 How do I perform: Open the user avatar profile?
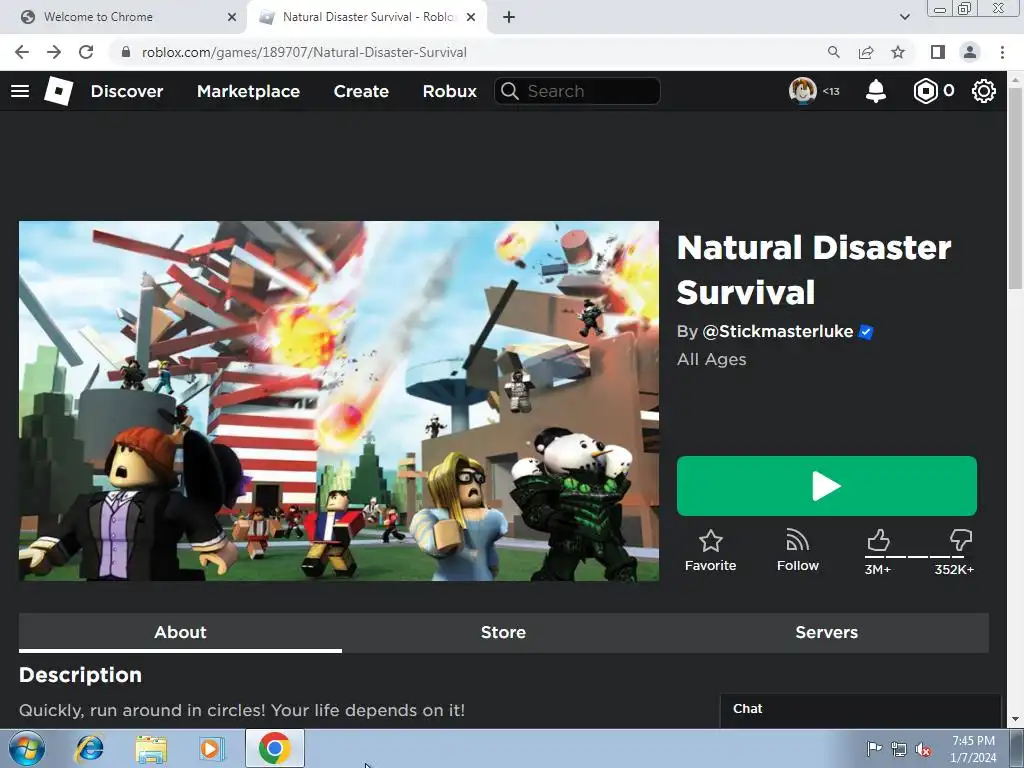[x=803, y=91]
